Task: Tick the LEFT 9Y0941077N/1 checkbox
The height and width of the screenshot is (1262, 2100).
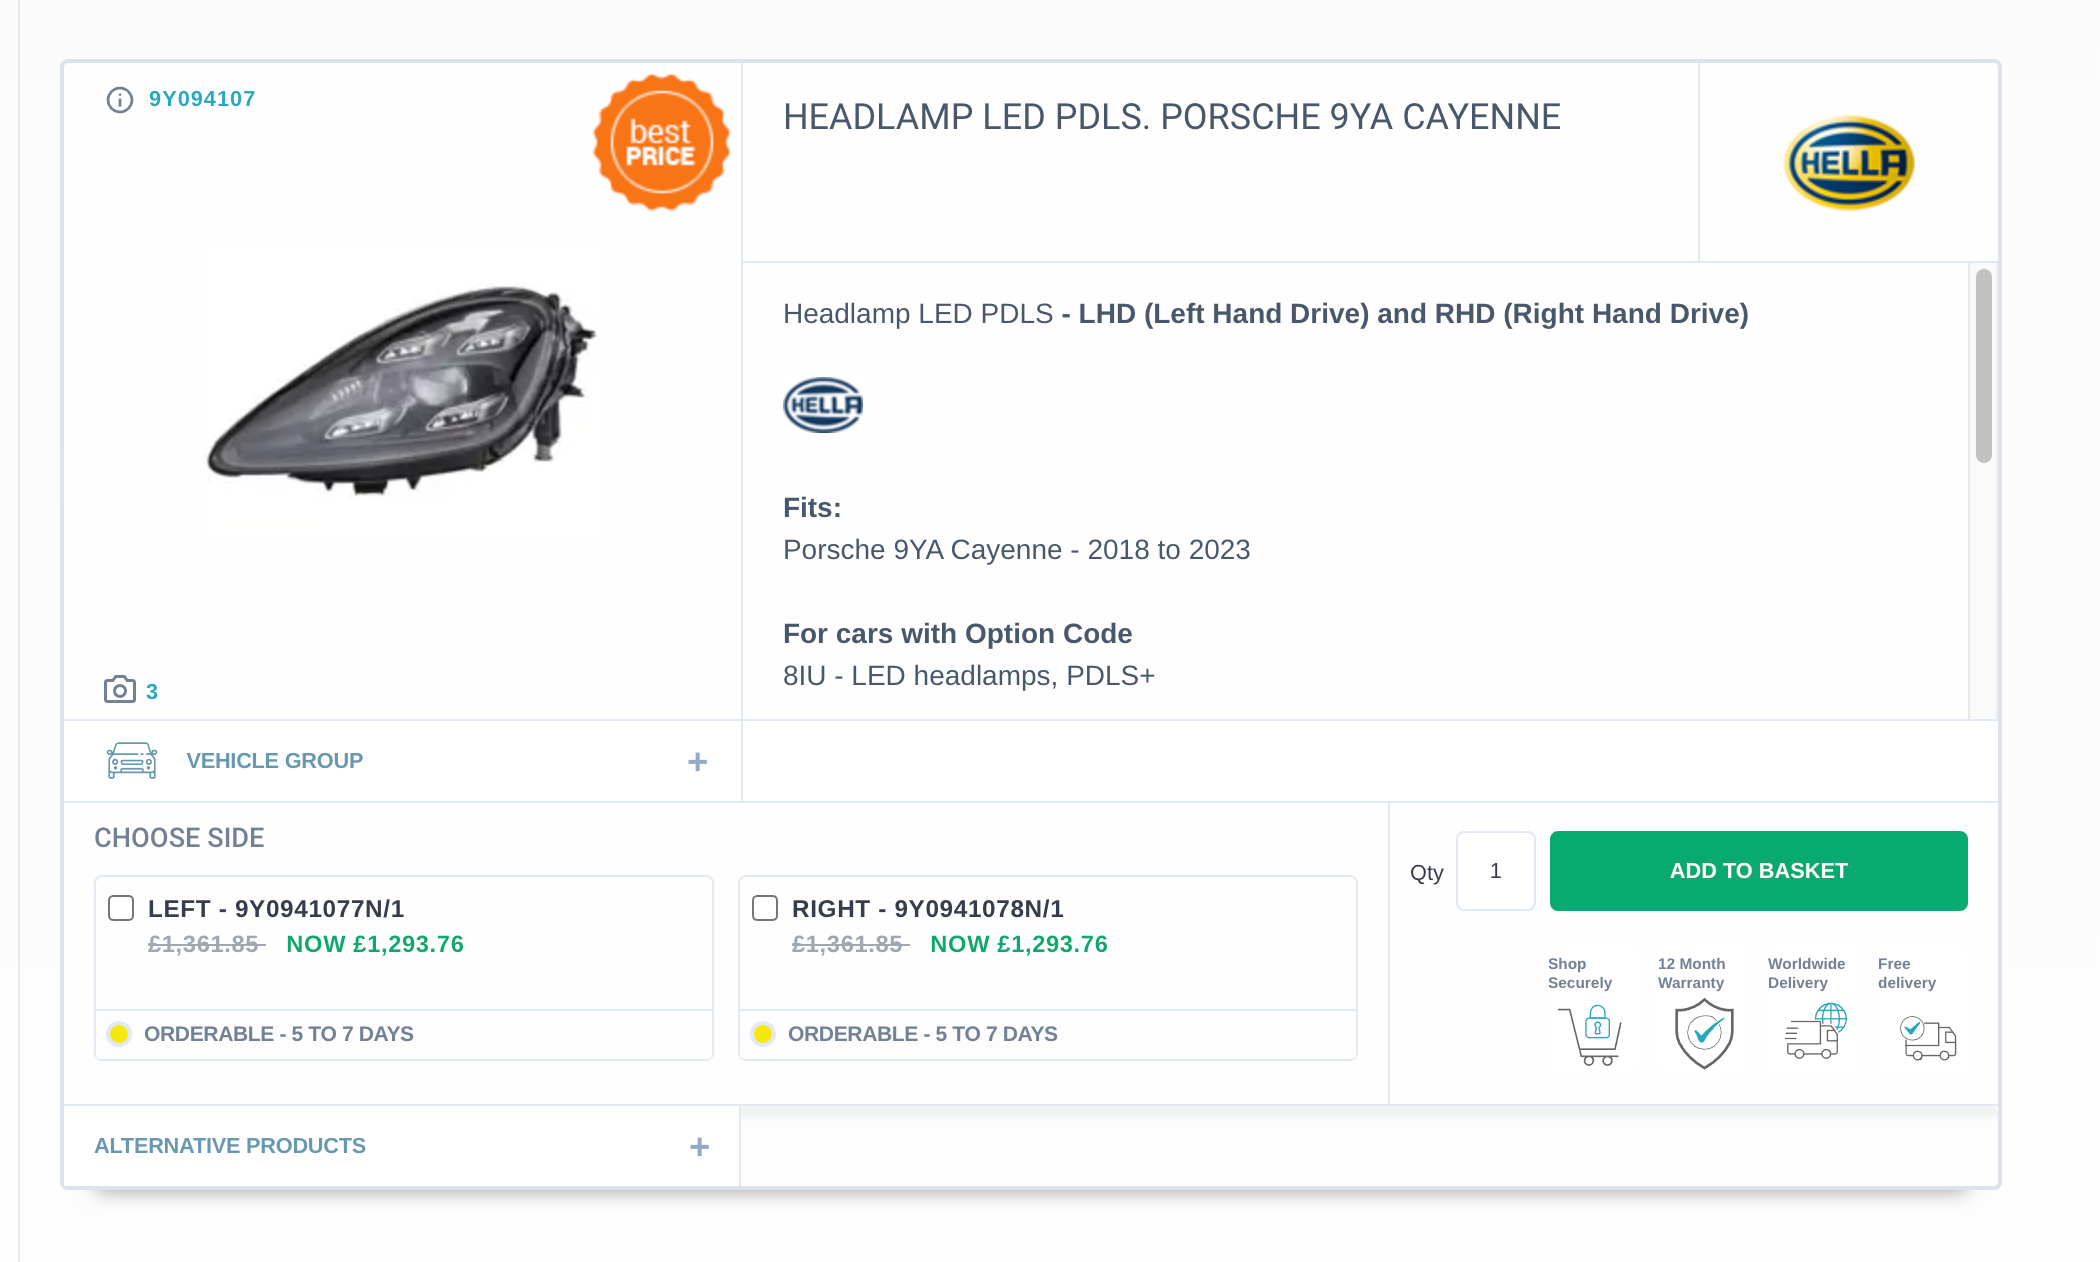Action: 121,908
